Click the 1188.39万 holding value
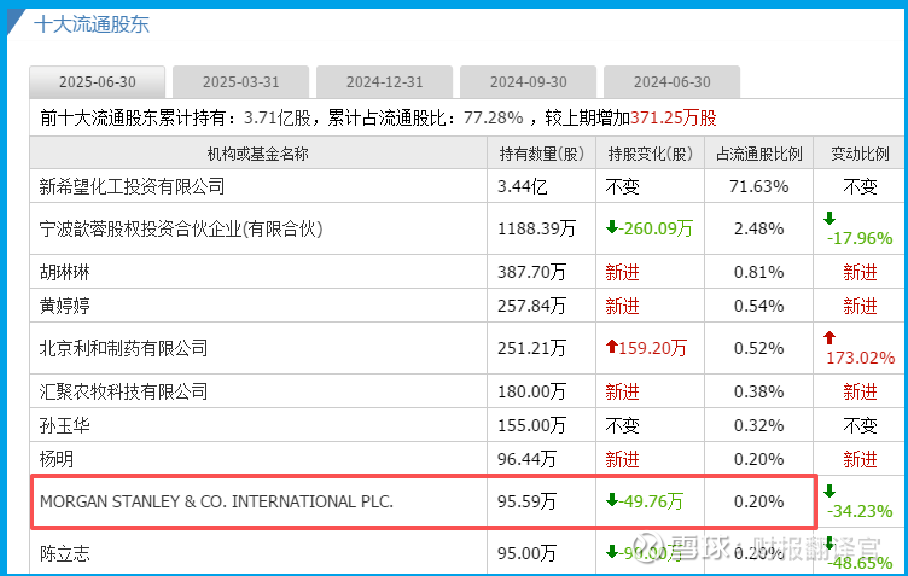 pyautogui.click(x=536, y=229)
